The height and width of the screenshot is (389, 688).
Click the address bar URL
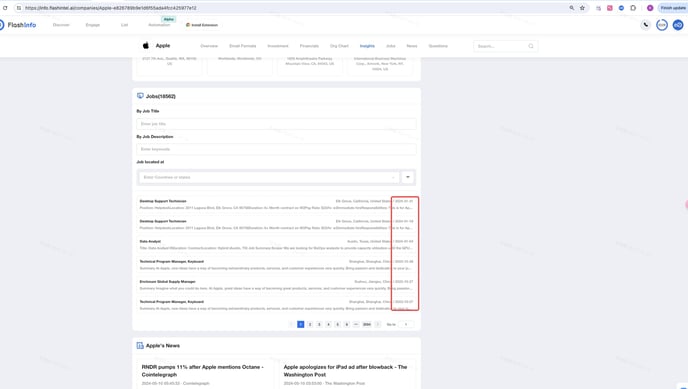pos(111,8)
